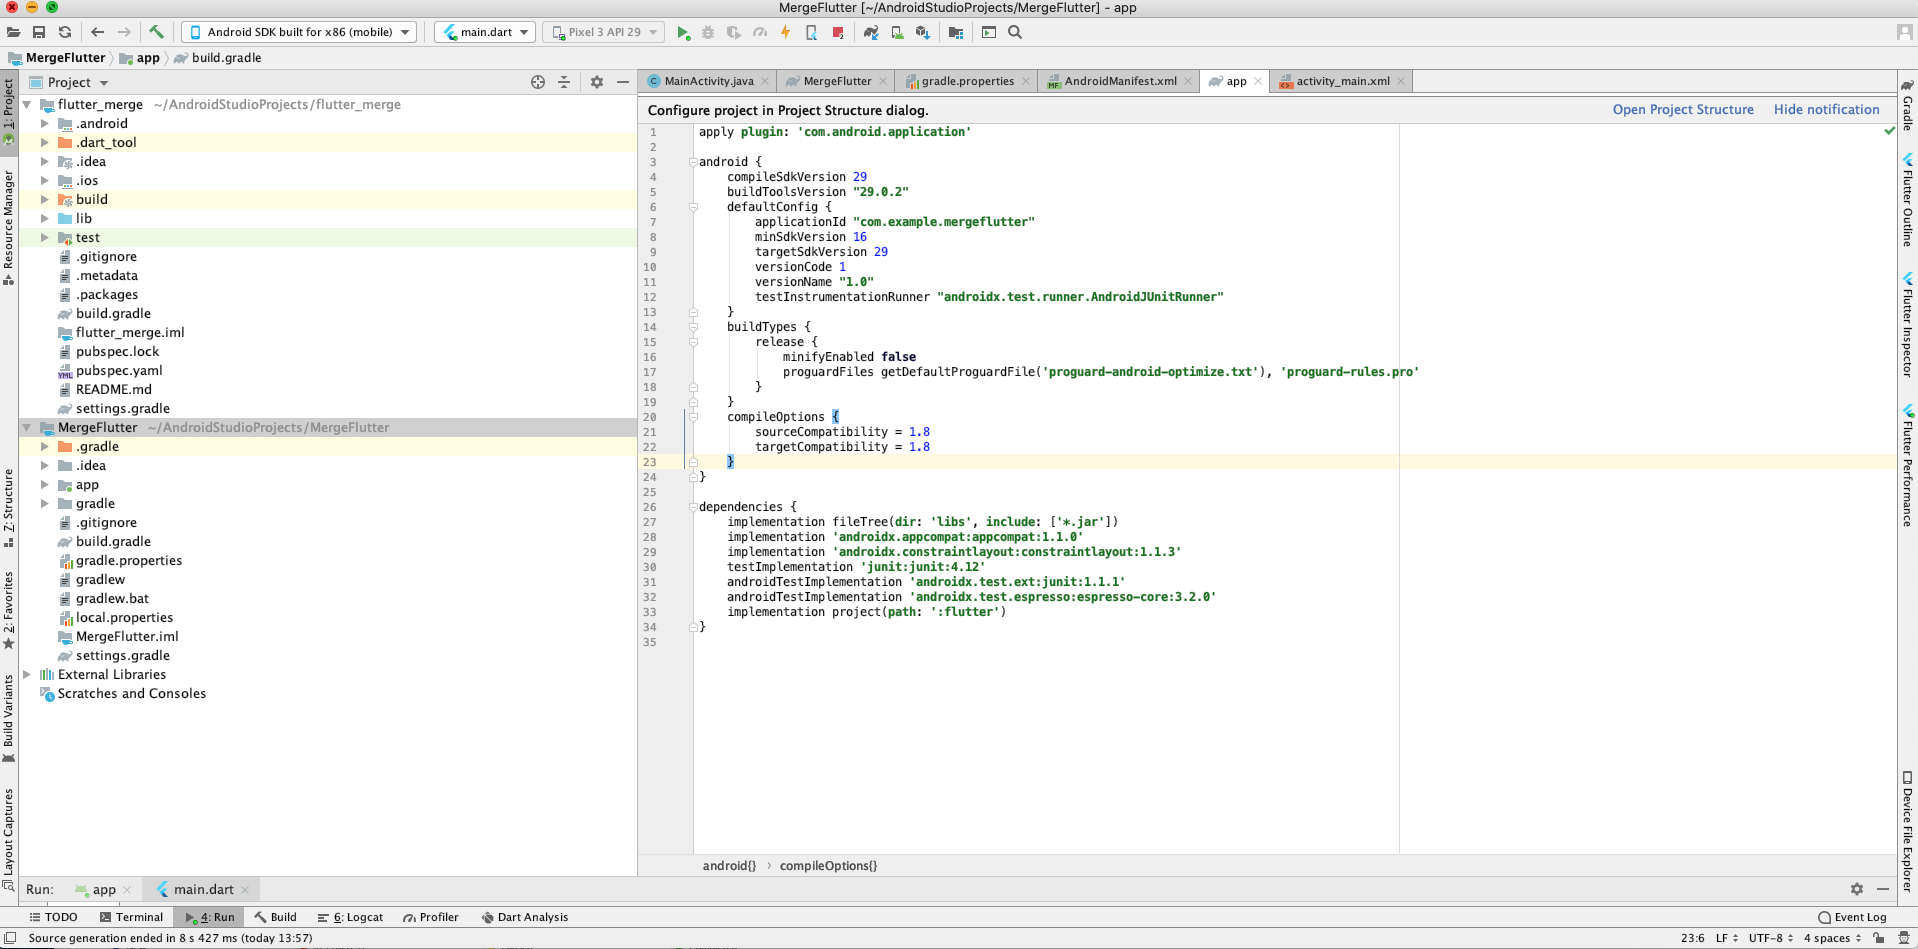This screenshot has width=1918, height=949.
Task: Collapse the MergeFlutter project node
Action: click(27, 428)
